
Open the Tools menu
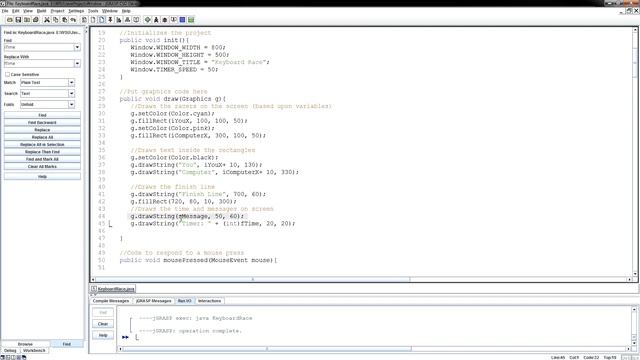[x=93, y=11]
